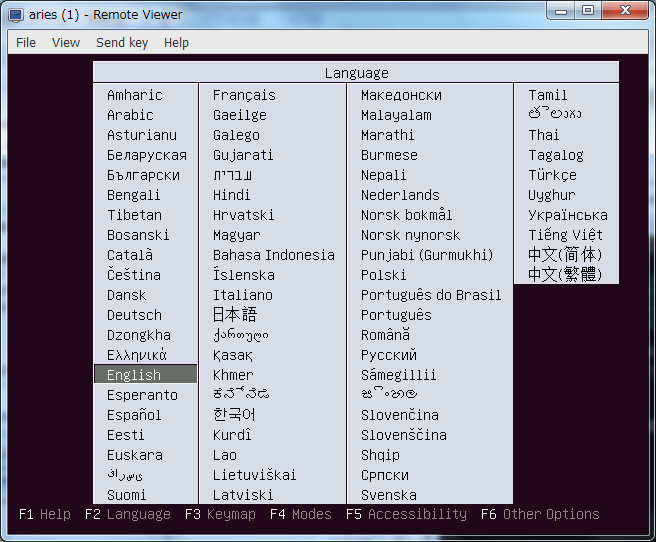The image size is (656, 542).
Task: Click F1 Help at the bottom
Action: 45,514
